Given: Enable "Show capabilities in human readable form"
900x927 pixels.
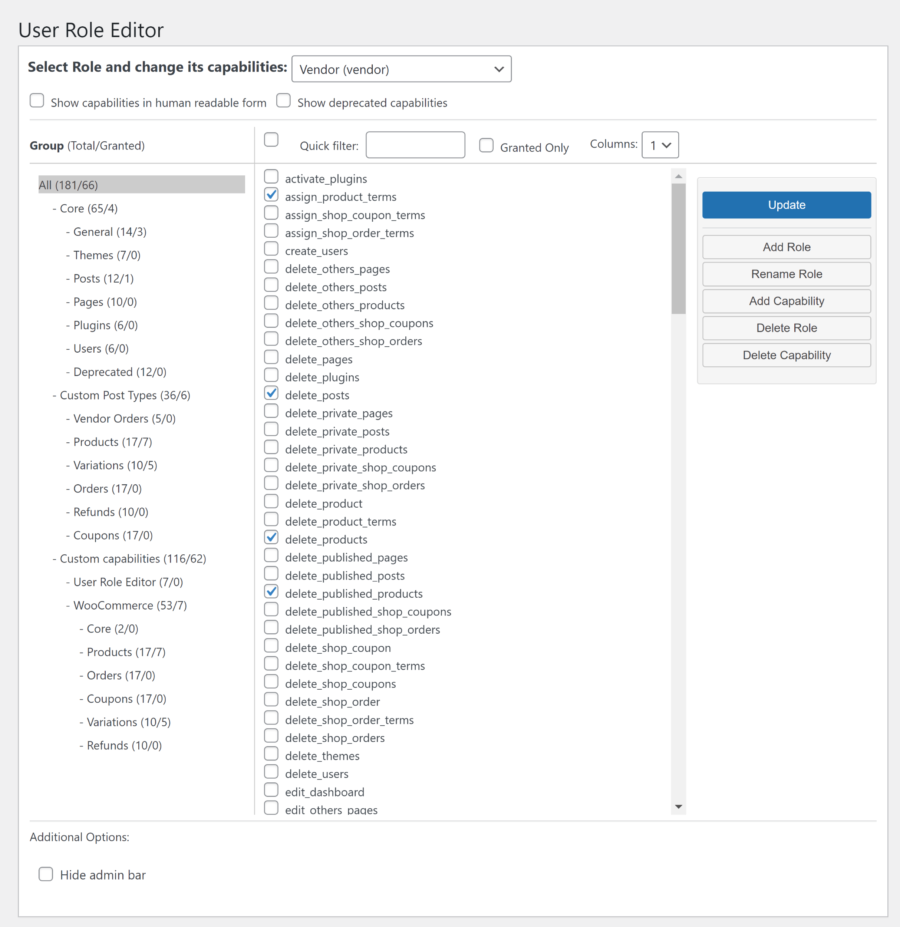Looking at the screenshot, I should point(37,100).
